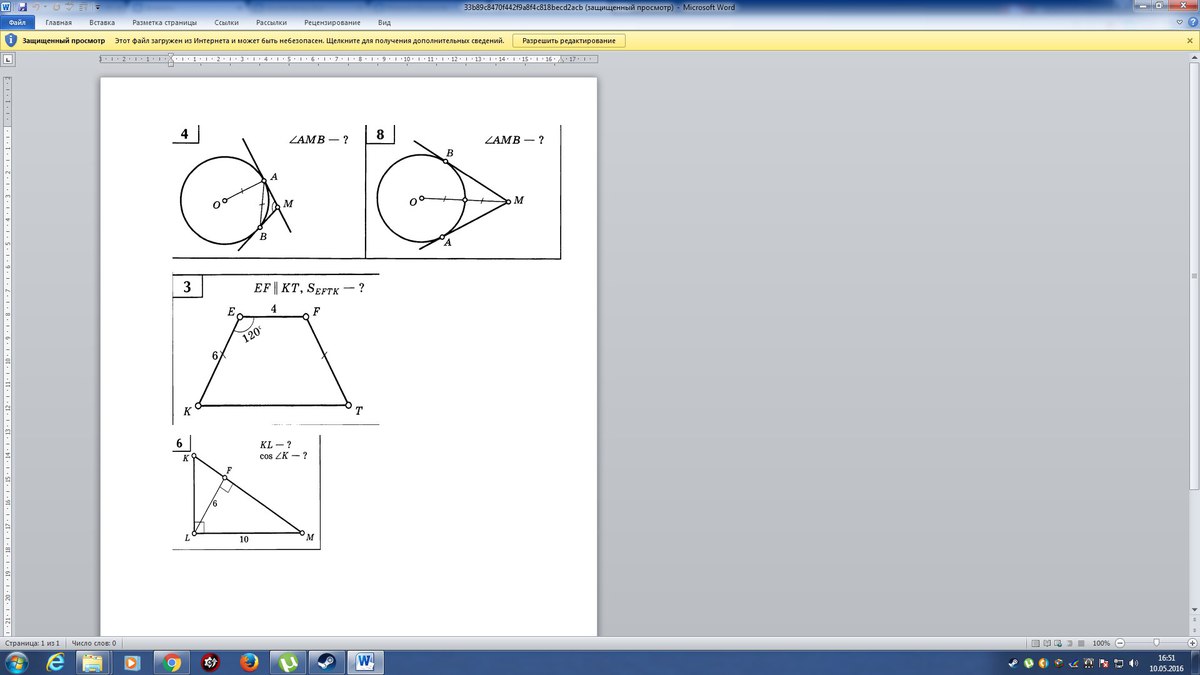Click the zoom slider handle
The width and height of the screenshot is (1200, 675).
1156,643
